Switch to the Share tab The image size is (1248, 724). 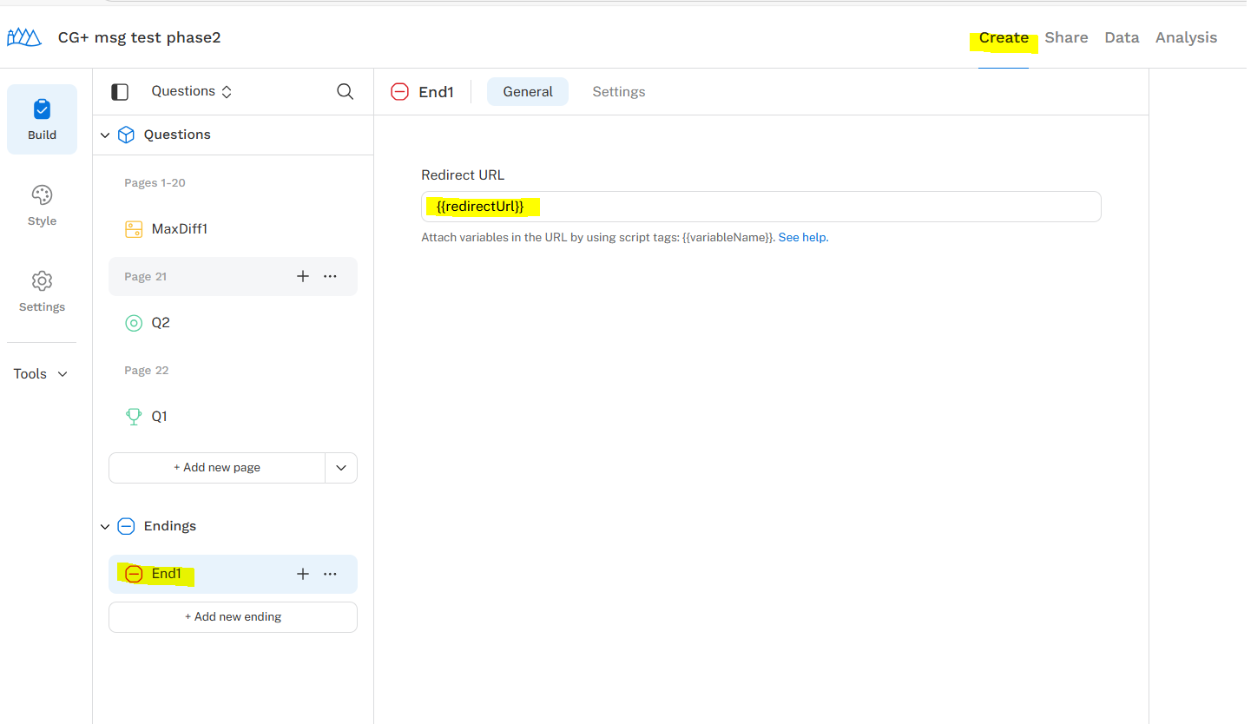pyautogui.click(x=1066, y=37)
